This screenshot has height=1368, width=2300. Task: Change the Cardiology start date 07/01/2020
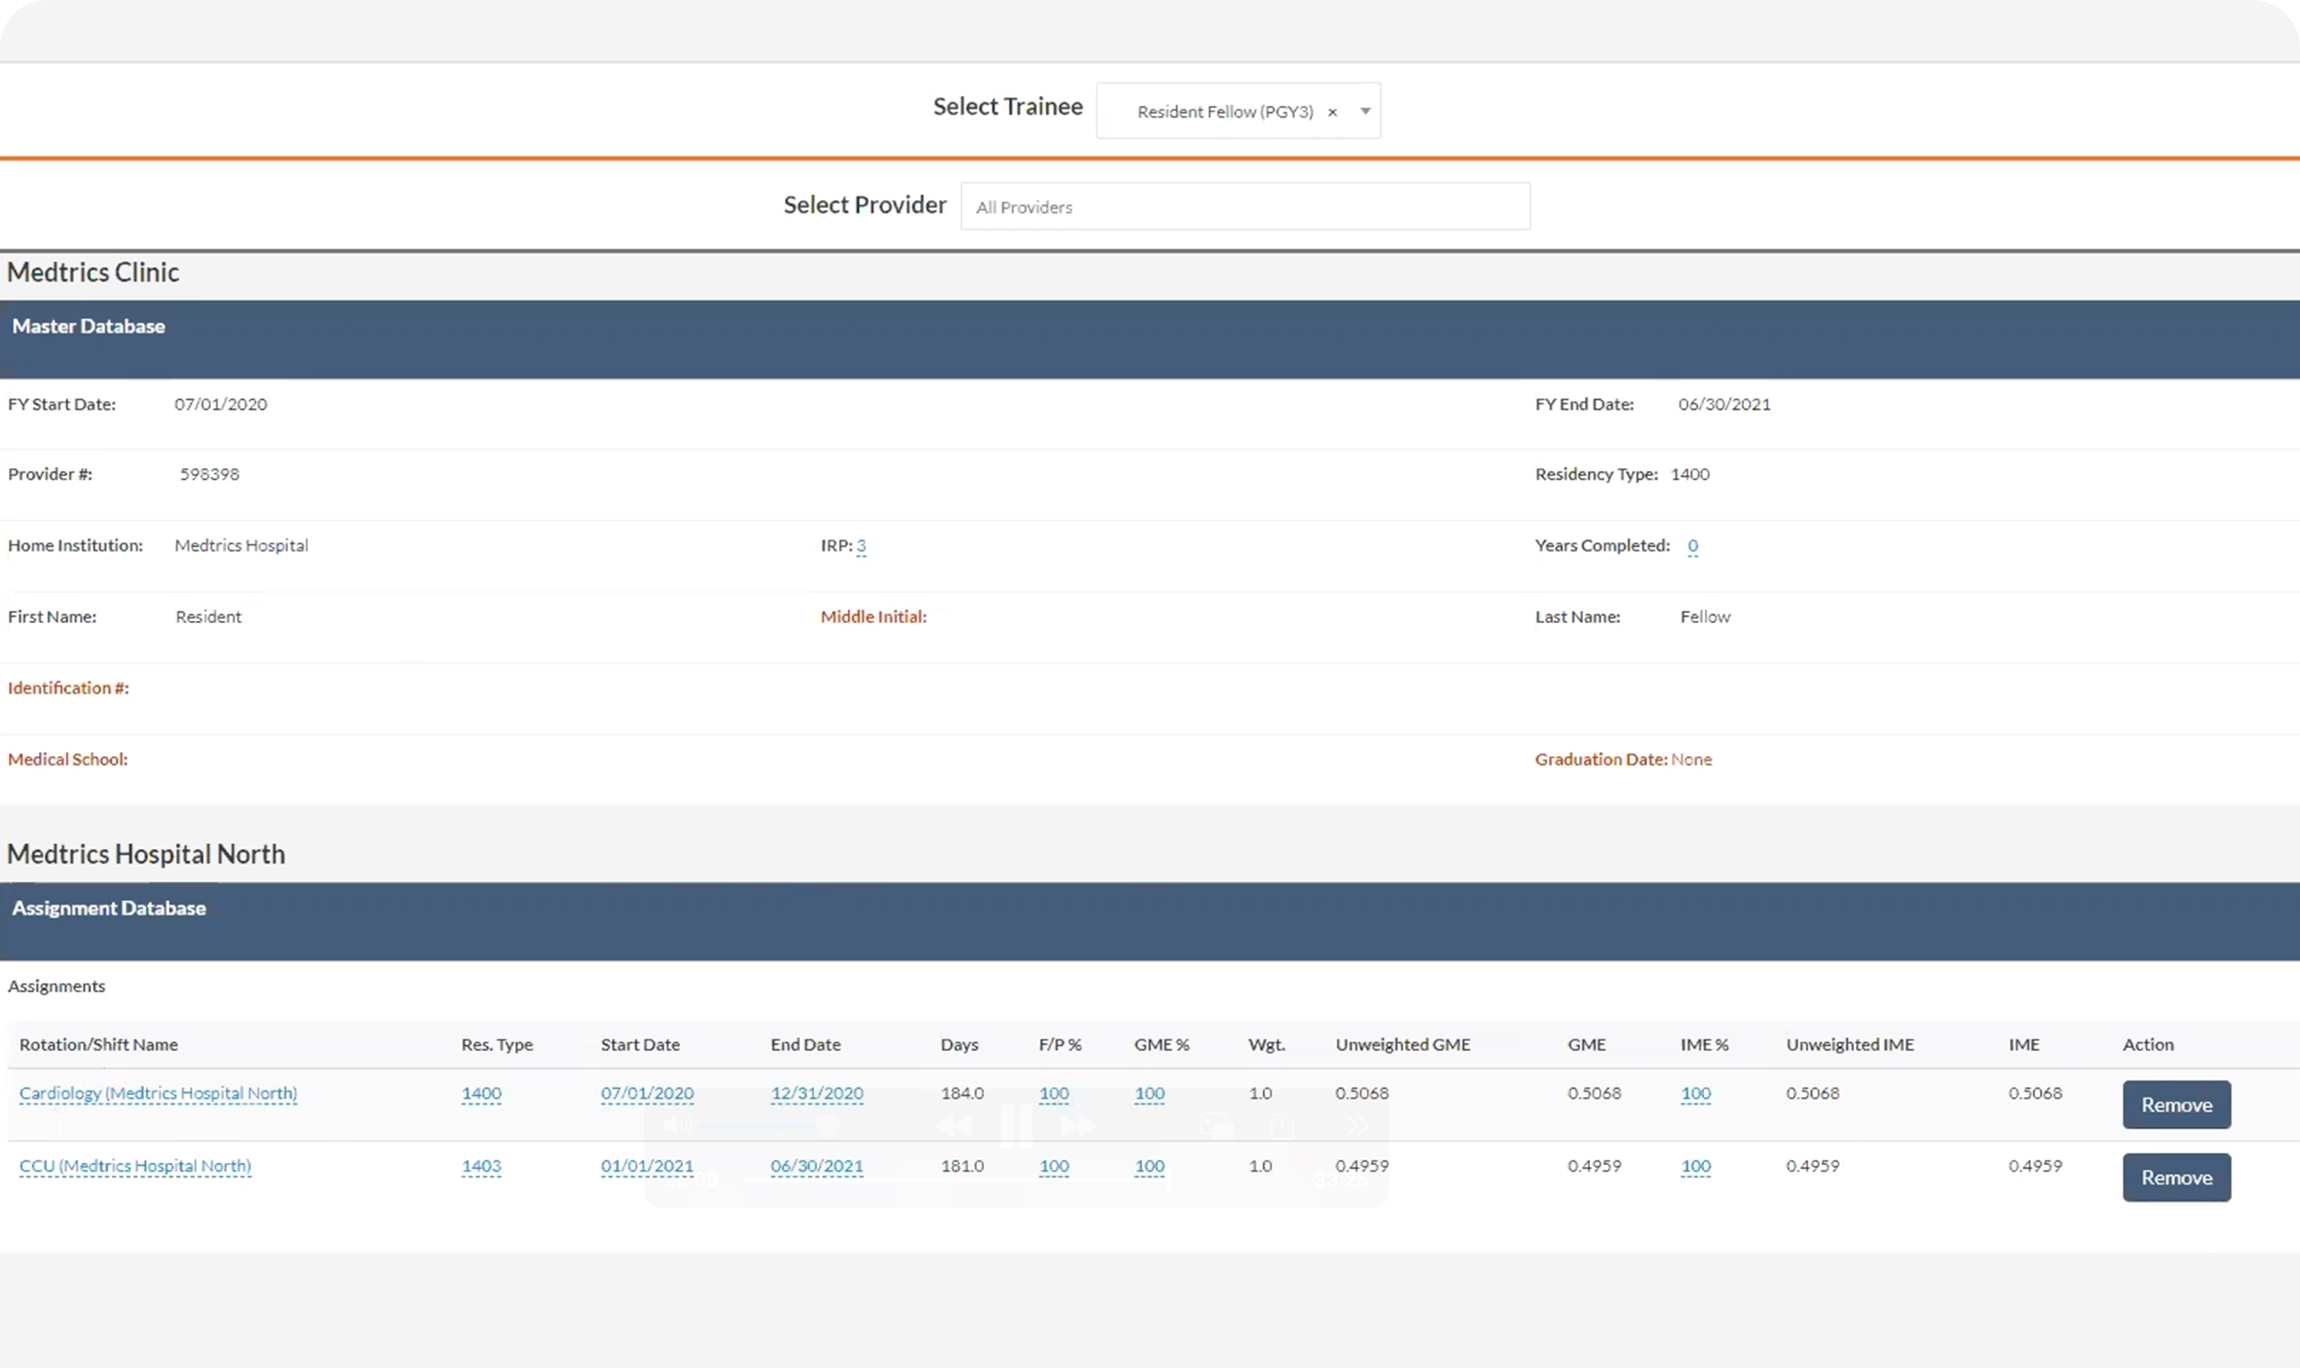tap(647, 1094)
